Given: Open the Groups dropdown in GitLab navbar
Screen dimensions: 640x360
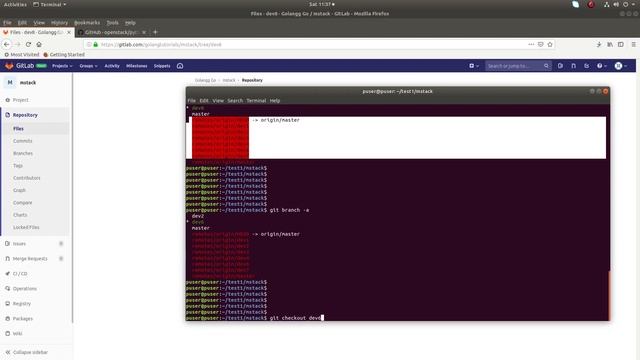Looking at the screenshot, I should pos(88,66).
